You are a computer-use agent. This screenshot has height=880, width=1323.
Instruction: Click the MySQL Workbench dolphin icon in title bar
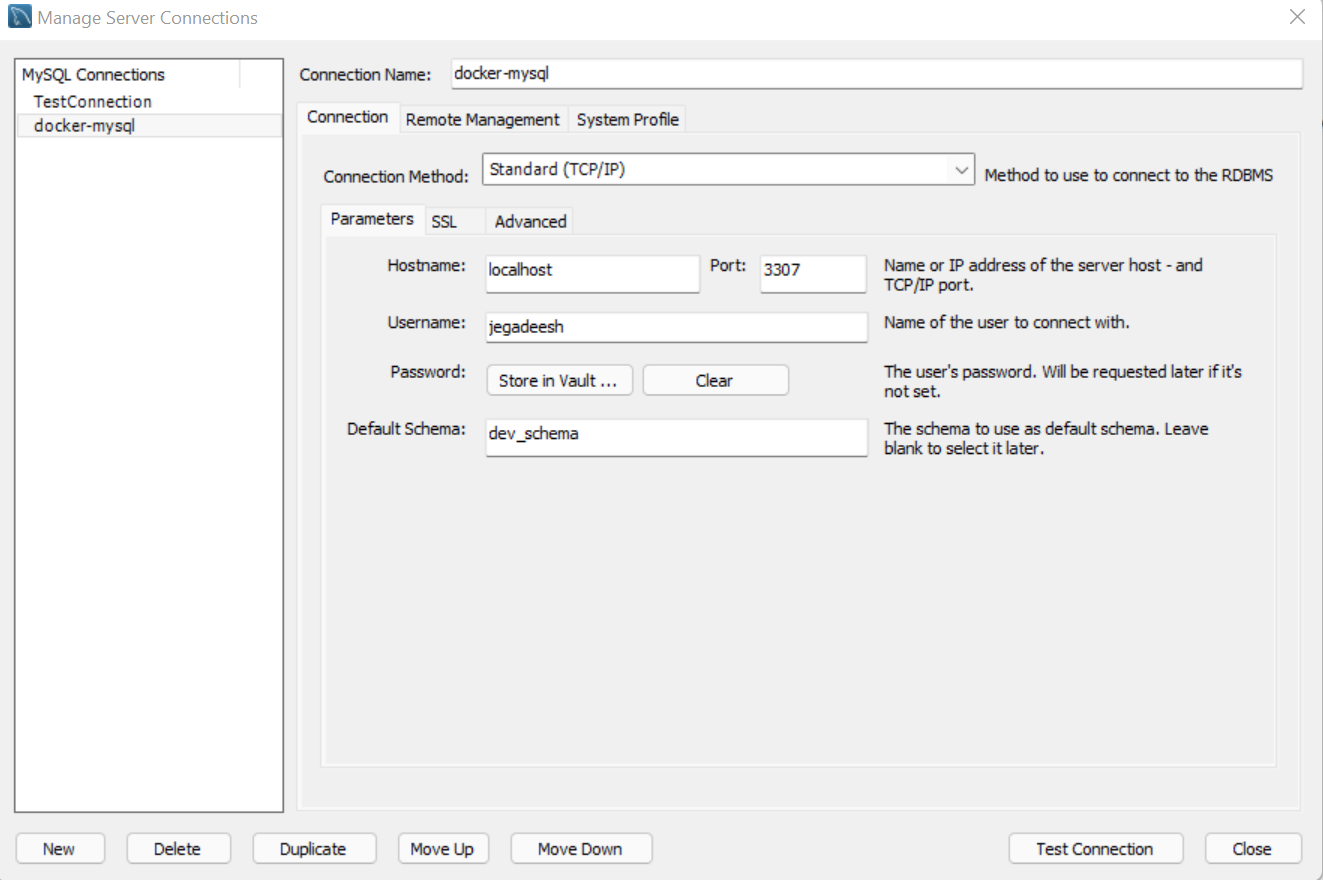click(19, 17)
